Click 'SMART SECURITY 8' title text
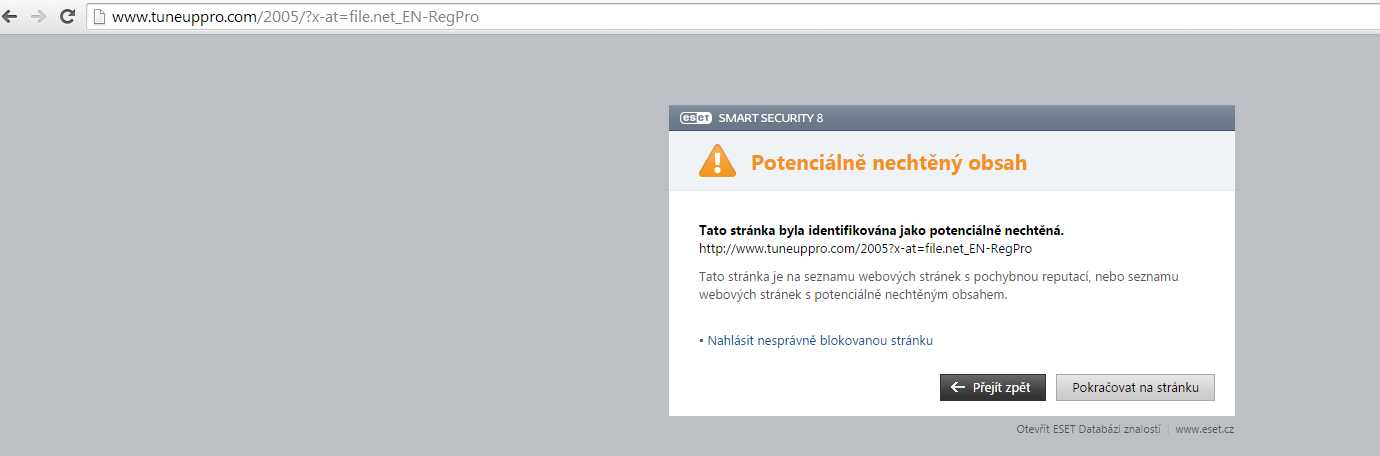The height and width of the screenshot is (456, 1380). point(771,118)
